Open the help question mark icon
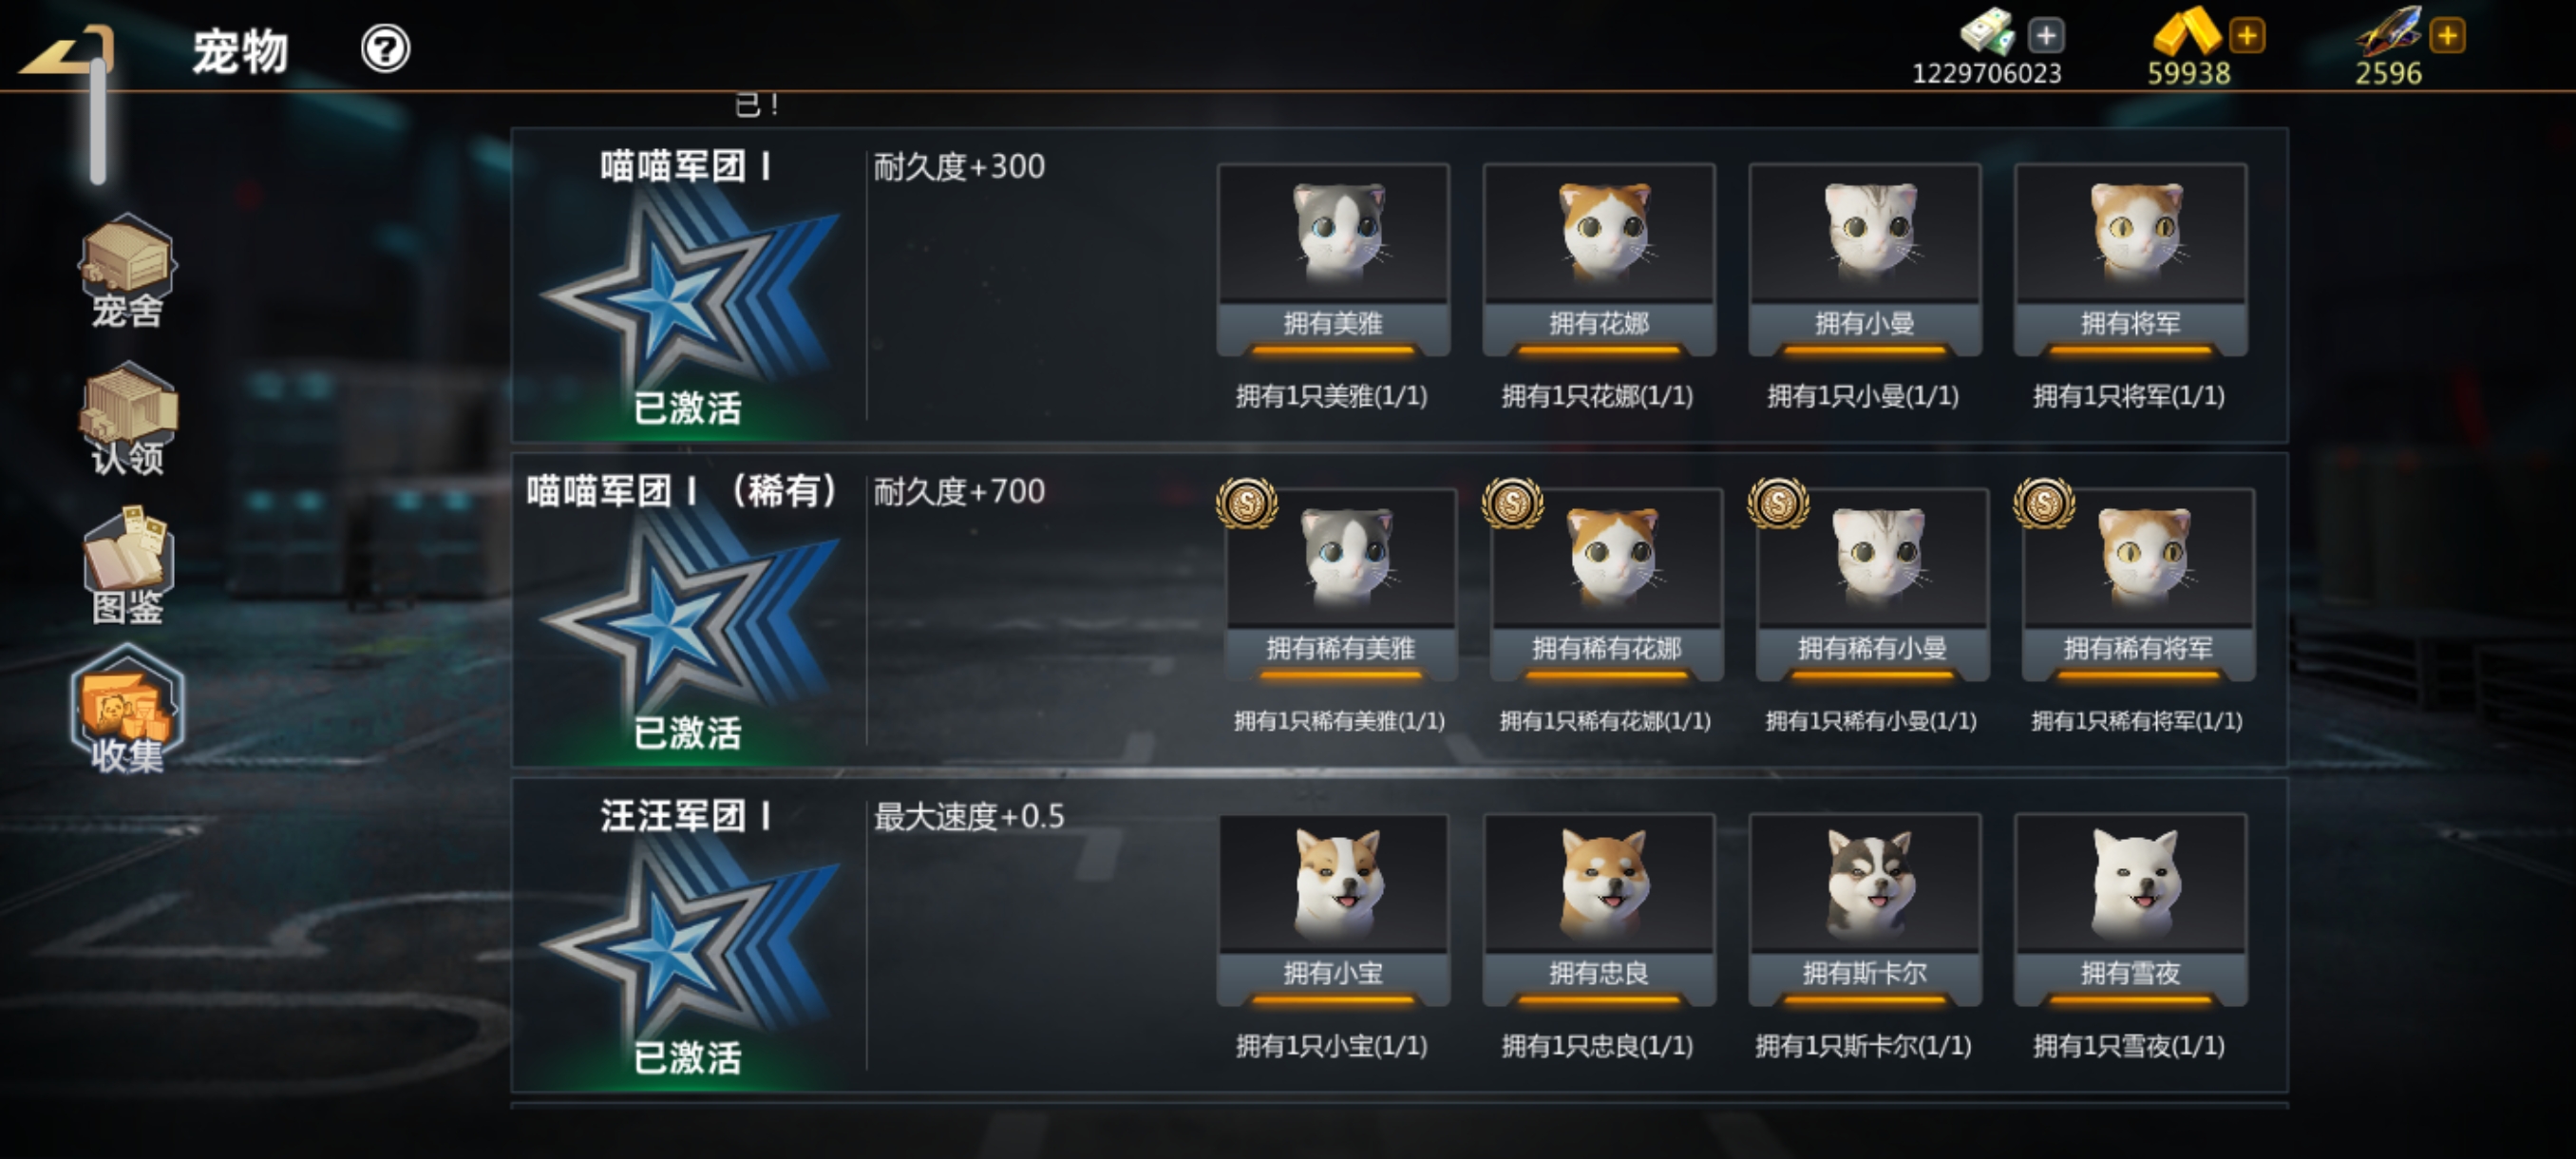This screenshot has width=2576, height=1159. 385,48
